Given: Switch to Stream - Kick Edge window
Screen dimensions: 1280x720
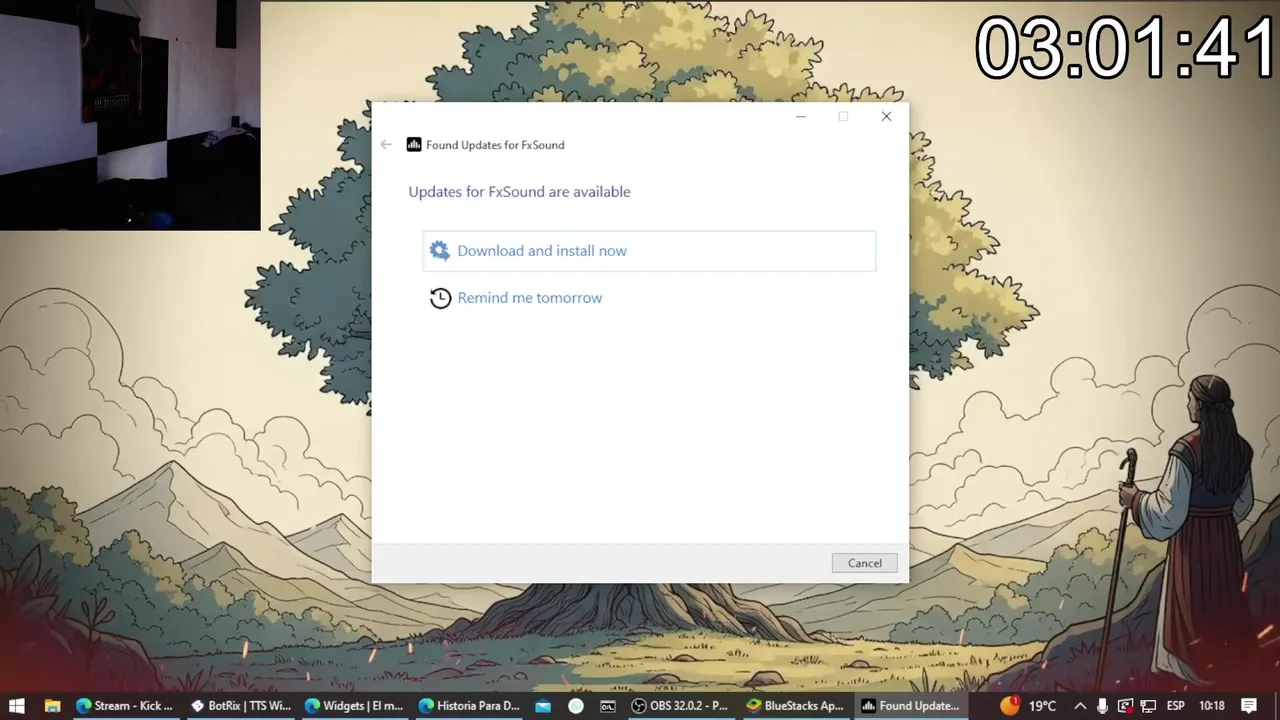Looking at the screenshot, I should point(125,706).
